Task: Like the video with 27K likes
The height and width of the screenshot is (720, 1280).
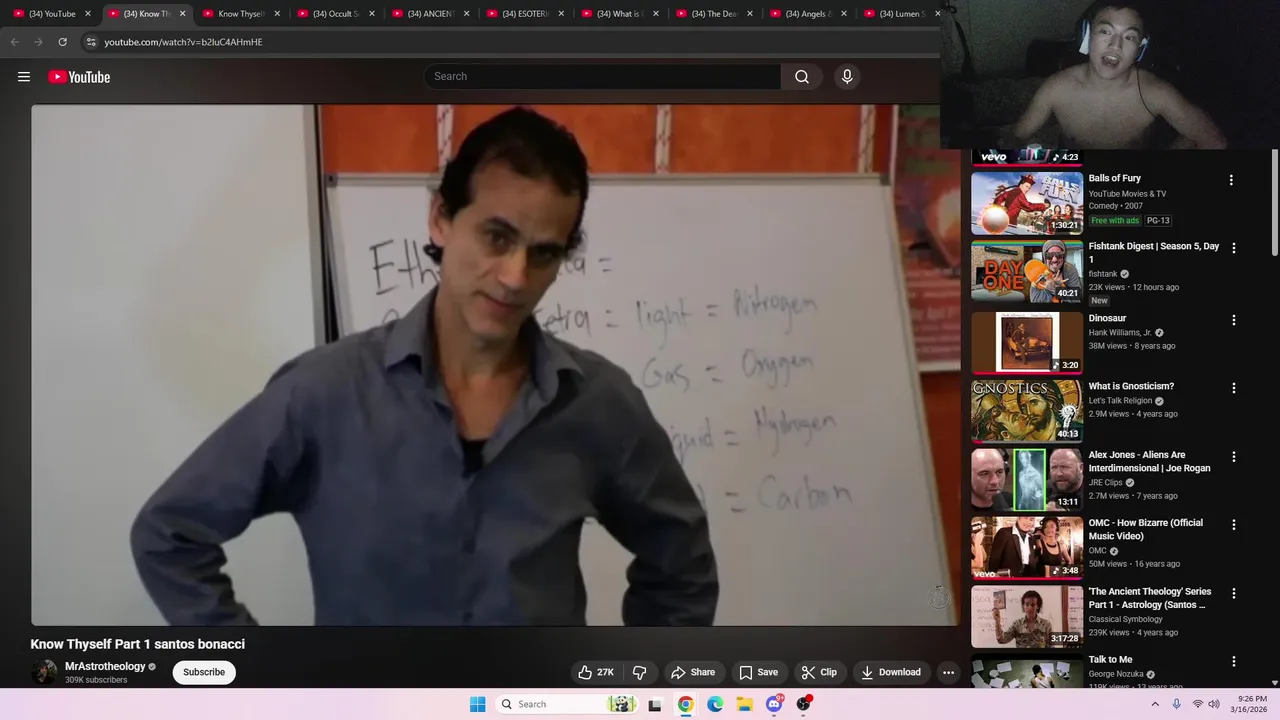Action: pyautogui.click(x=594, y=672)
